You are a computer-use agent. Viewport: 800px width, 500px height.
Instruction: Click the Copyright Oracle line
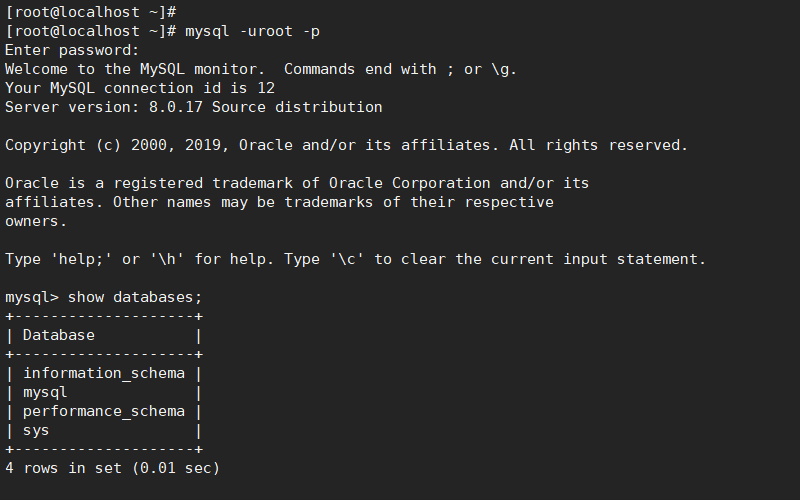(346, 145)
